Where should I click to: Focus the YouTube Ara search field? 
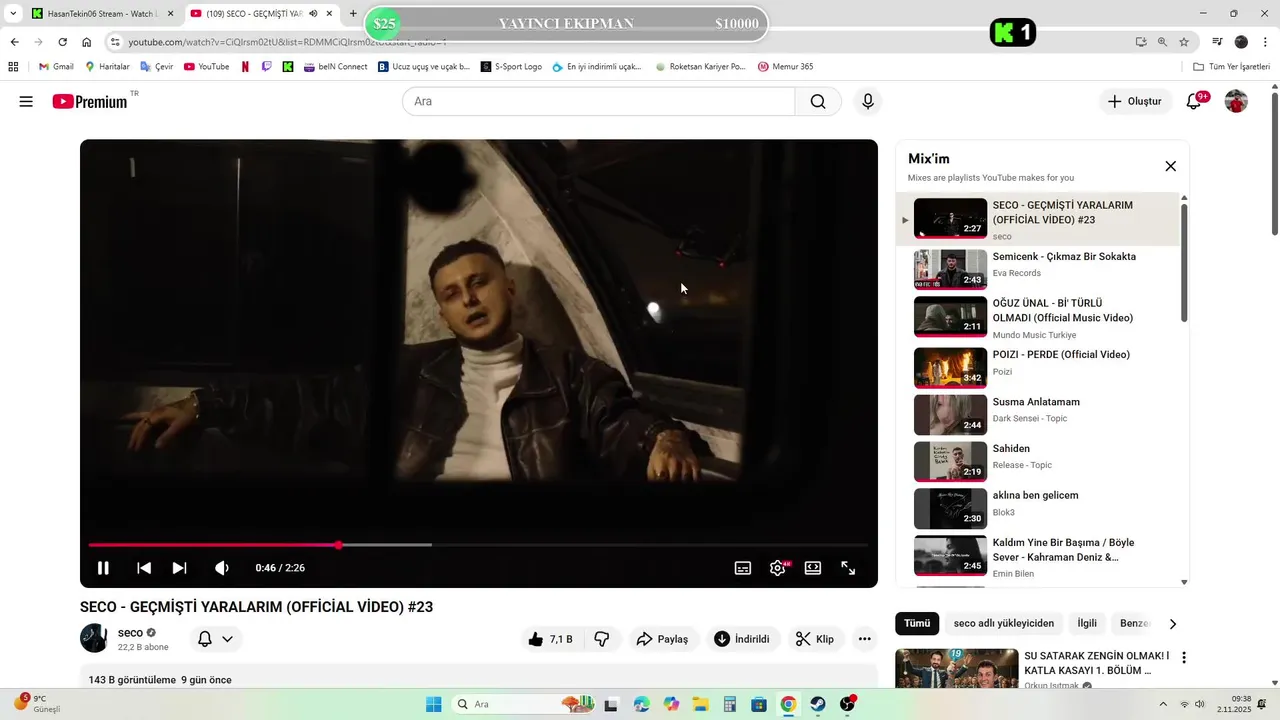coord(598,101)
